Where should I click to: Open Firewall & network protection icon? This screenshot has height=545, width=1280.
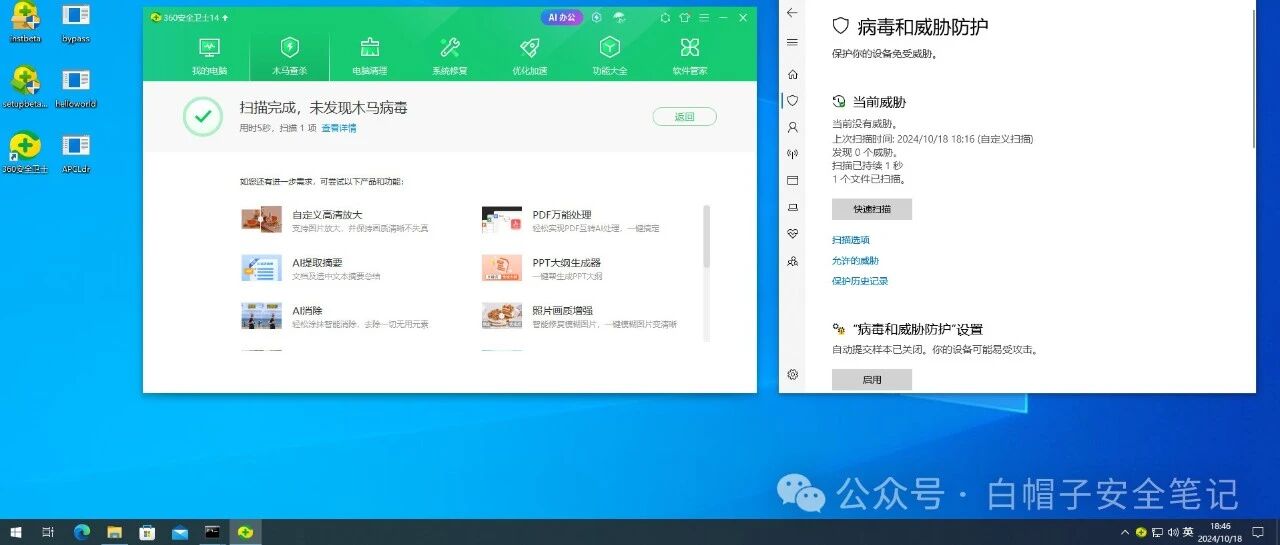coord(793,154)
